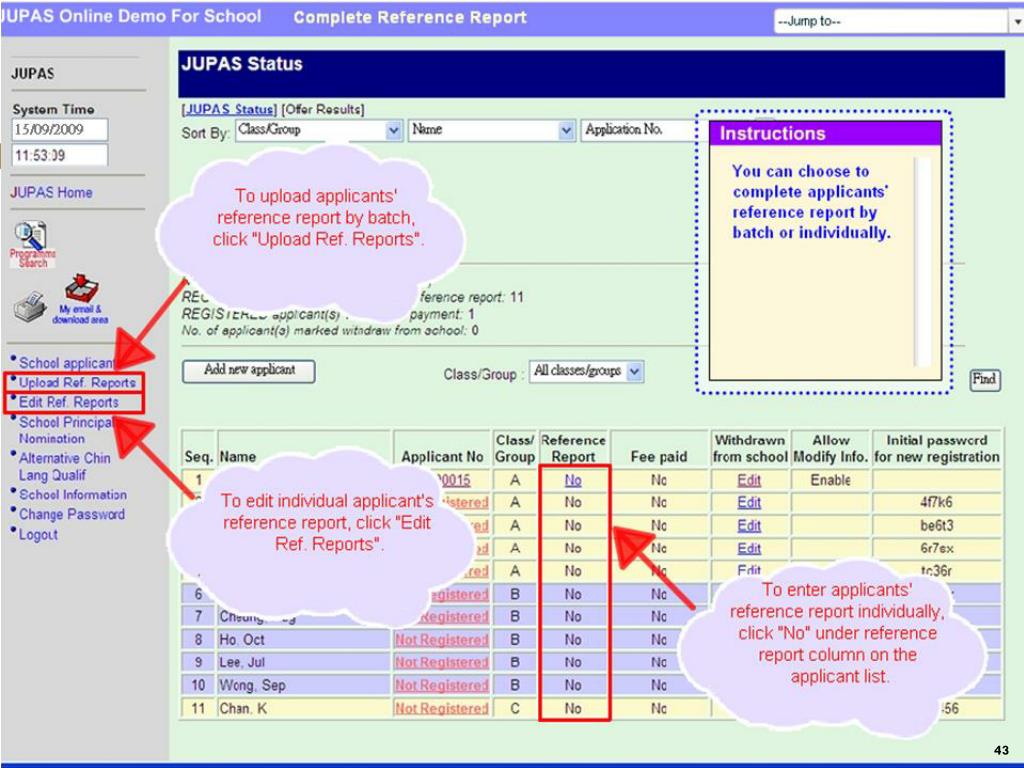Image resolution: width=1024 pixels, height=768 pixels.
Task: Click the initial password be6t3
Action: coord(936,526)
